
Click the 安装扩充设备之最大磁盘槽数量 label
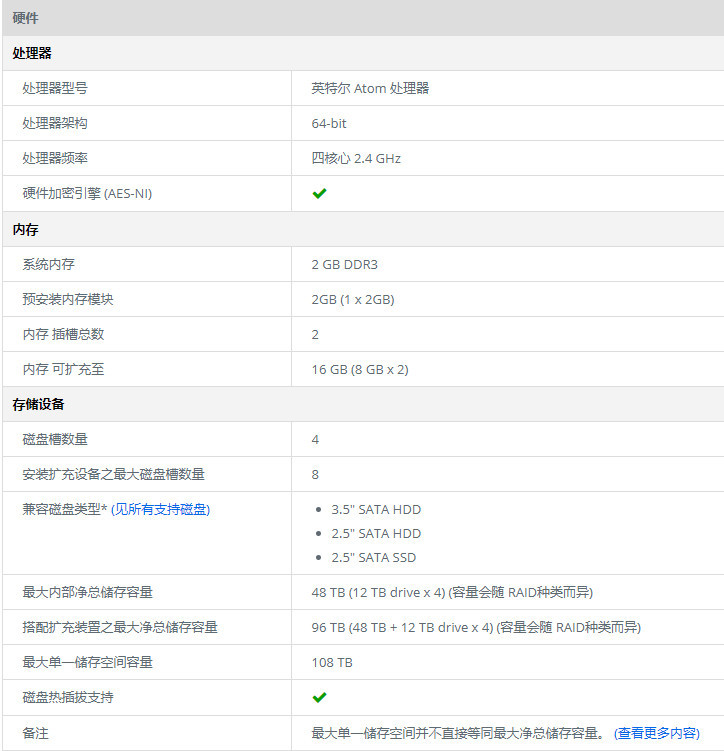[113, 474]
